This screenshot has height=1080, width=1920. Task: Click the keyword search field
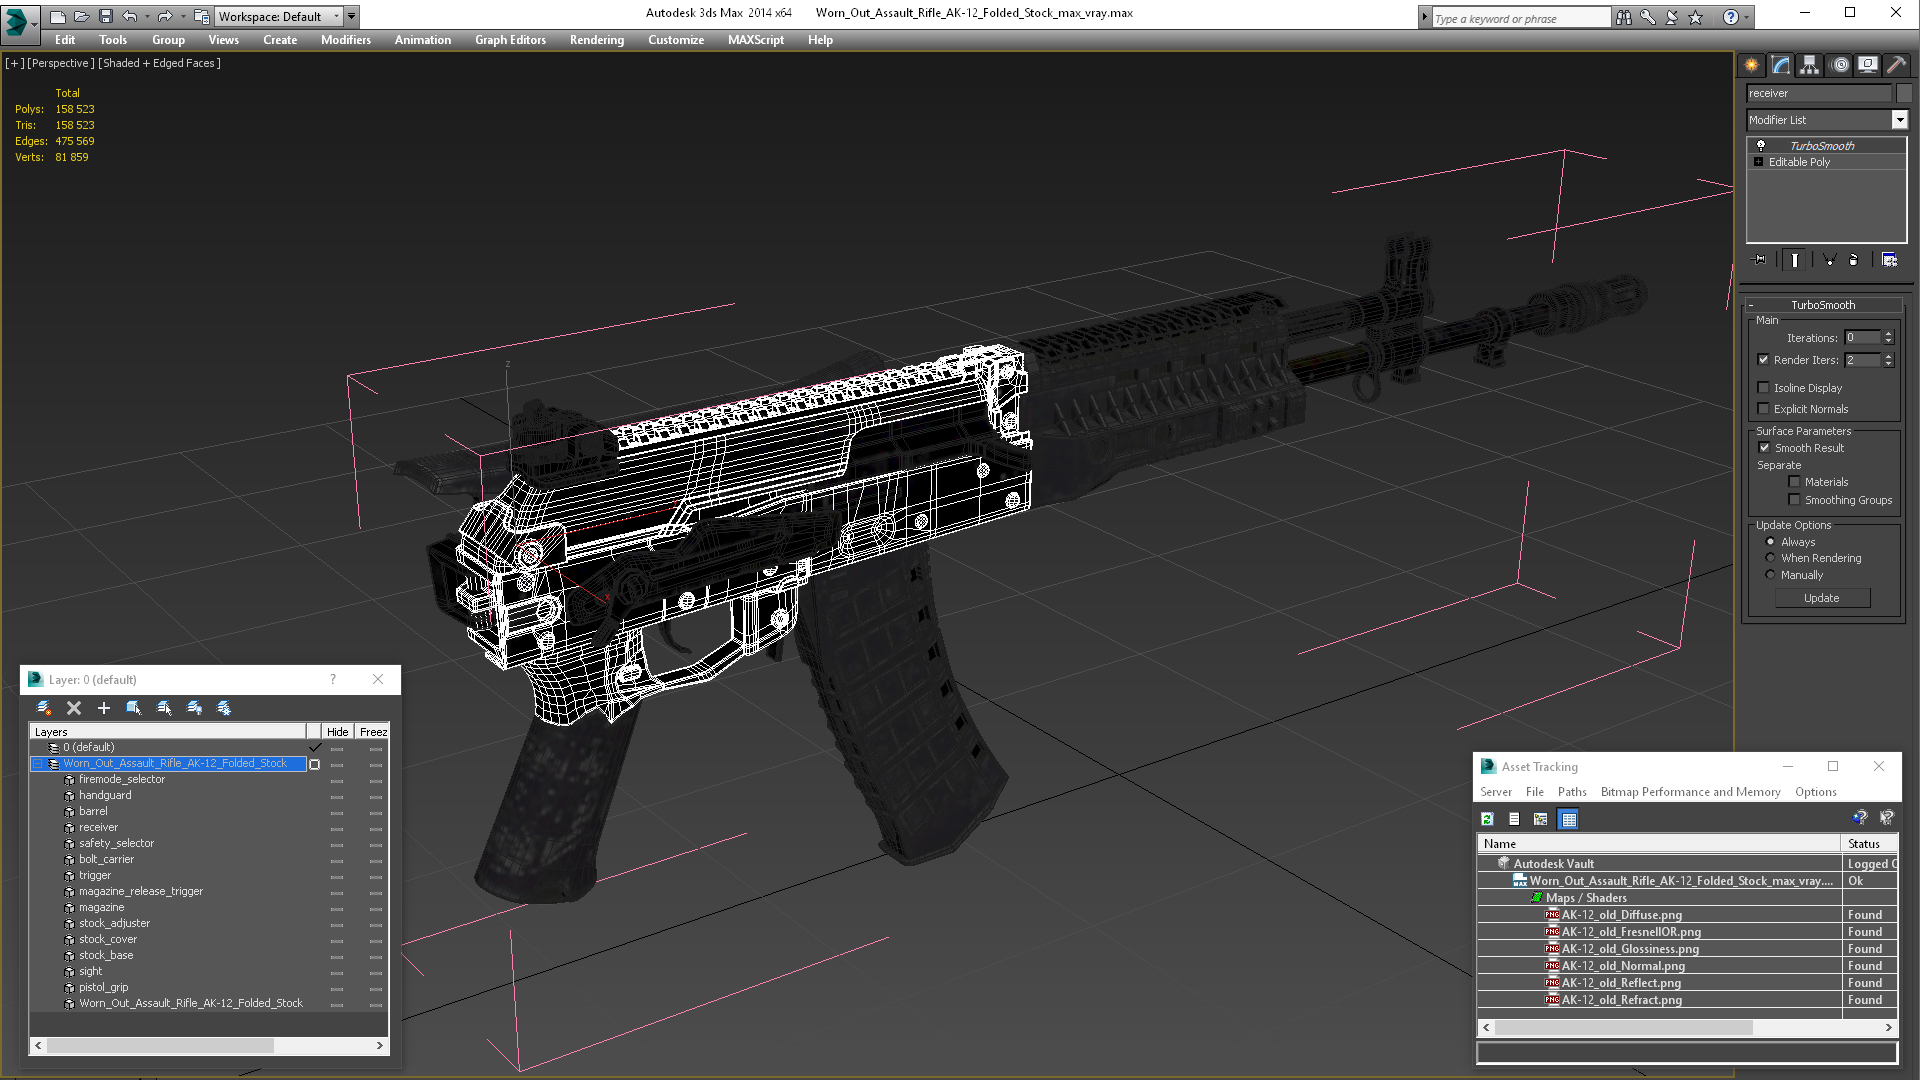tap(1520, 18)
